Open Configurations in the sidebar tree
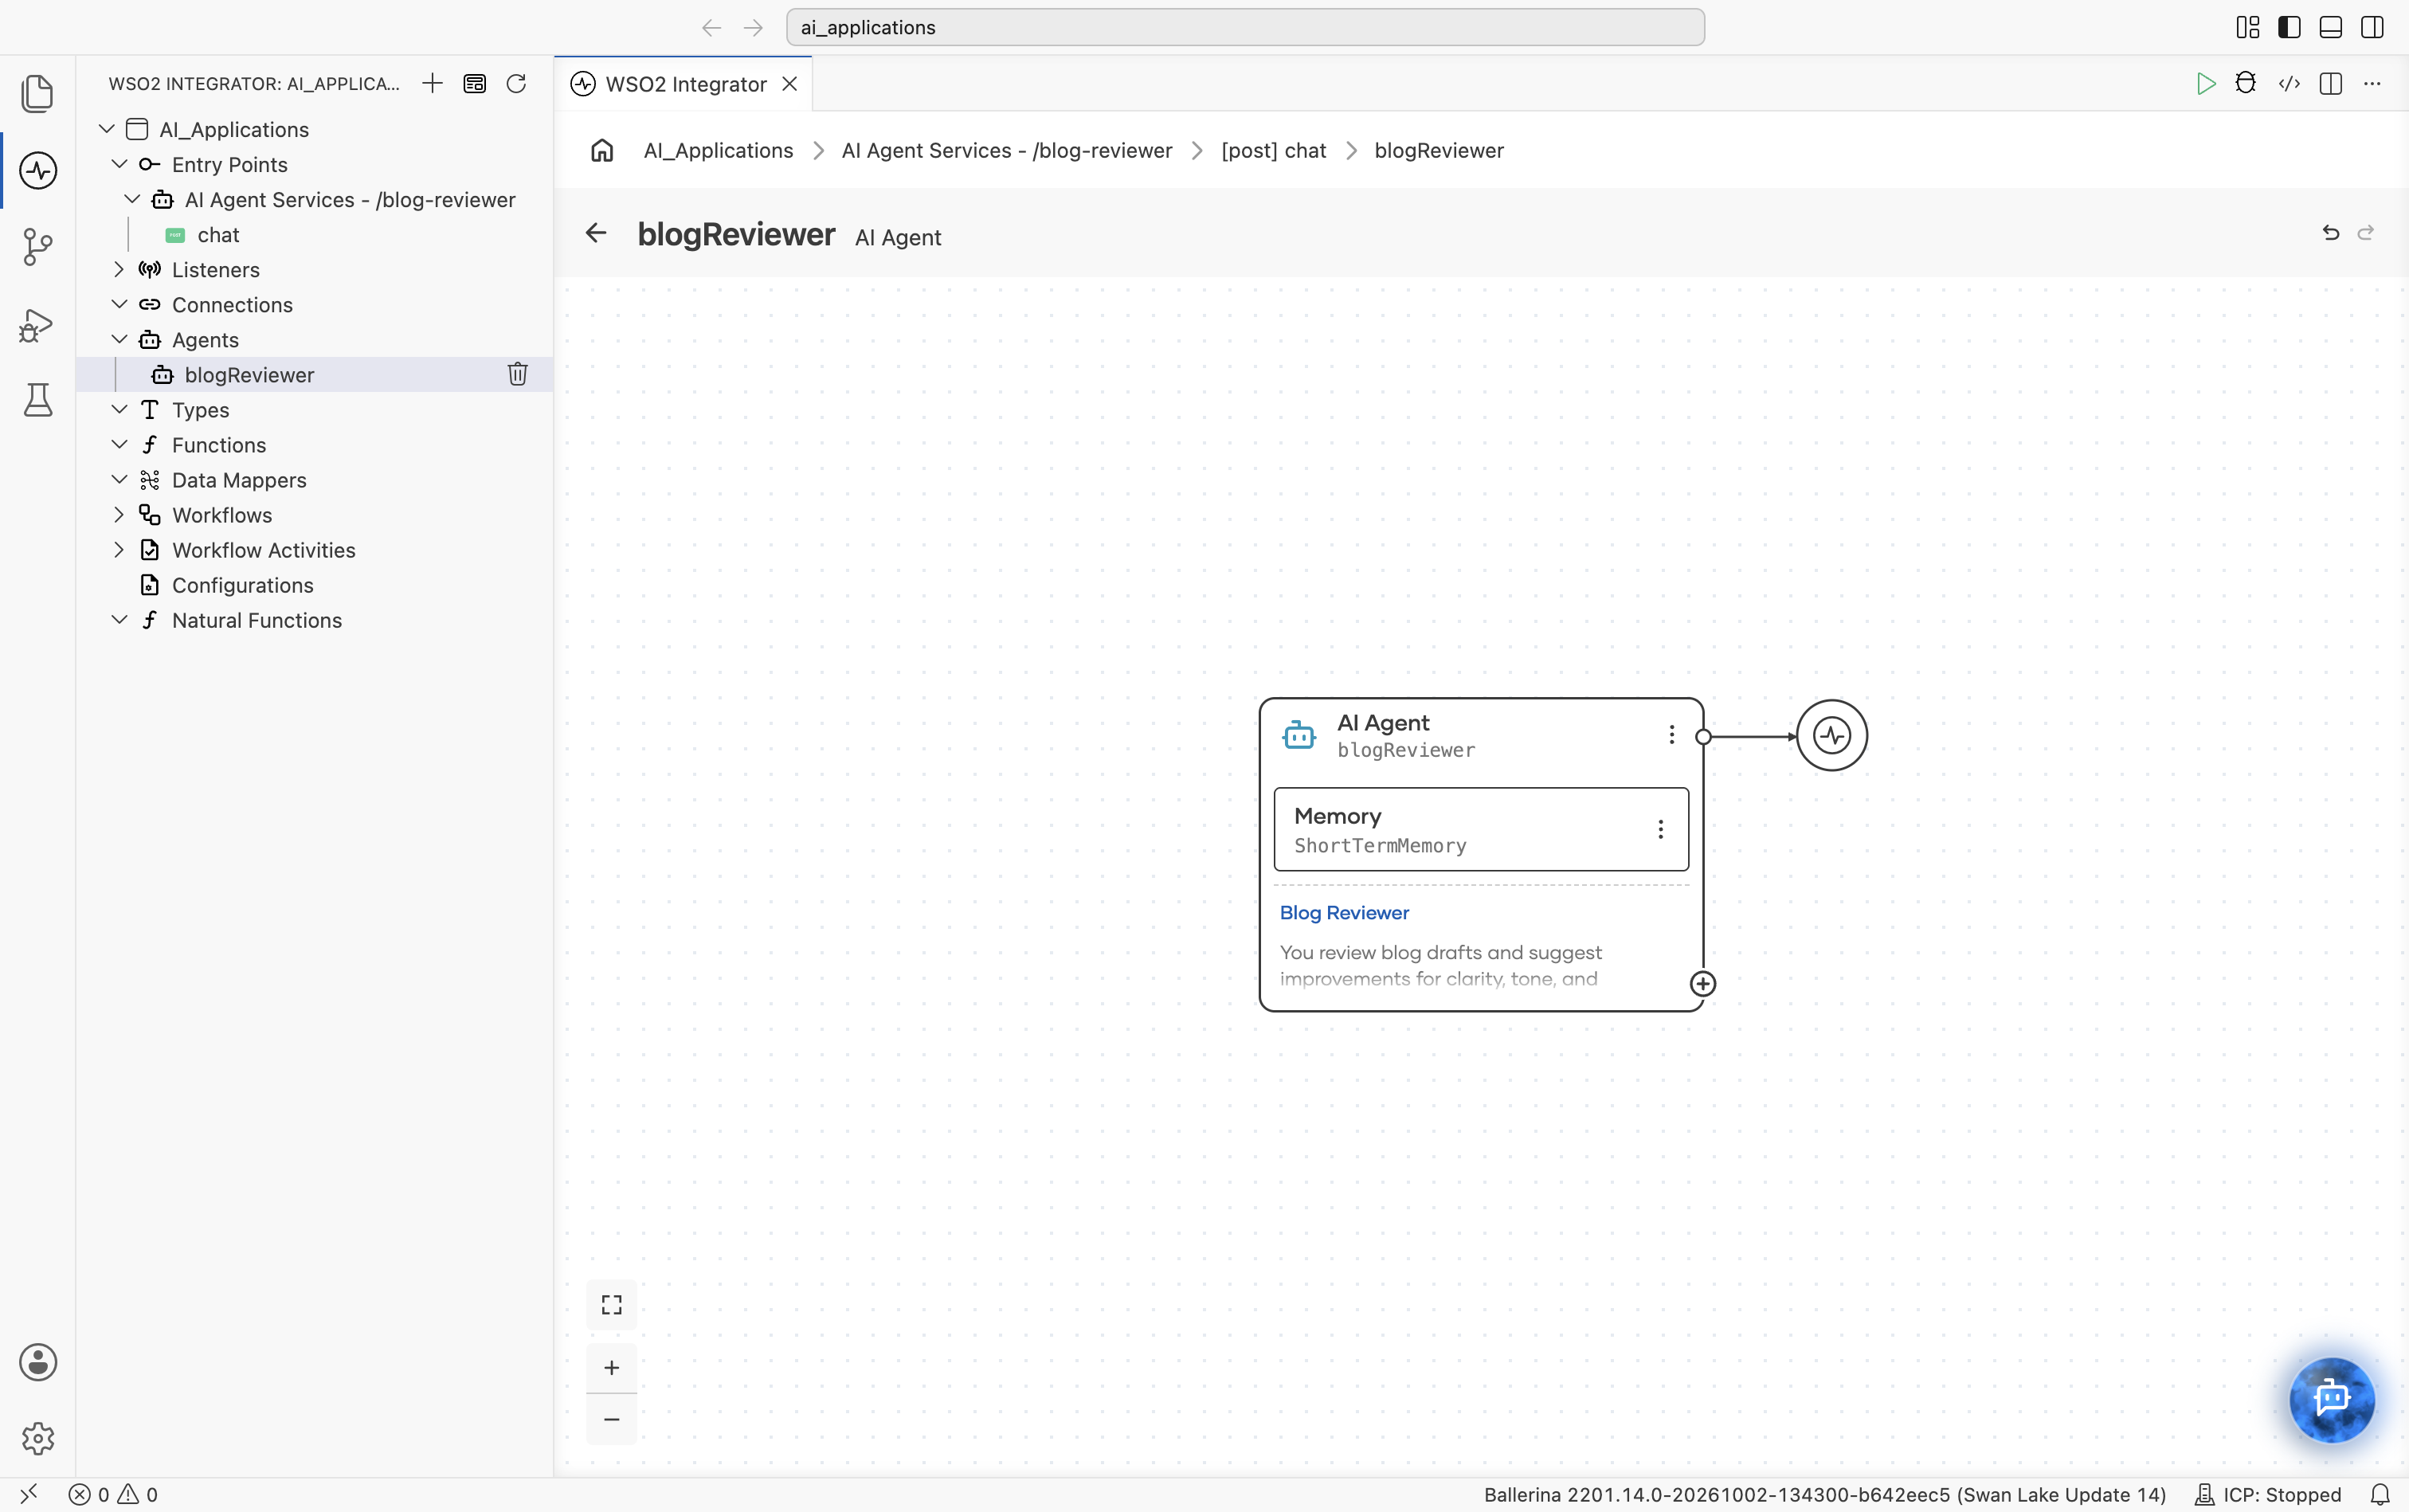This screenshot has height=1512, width=2409. (242, 585)
